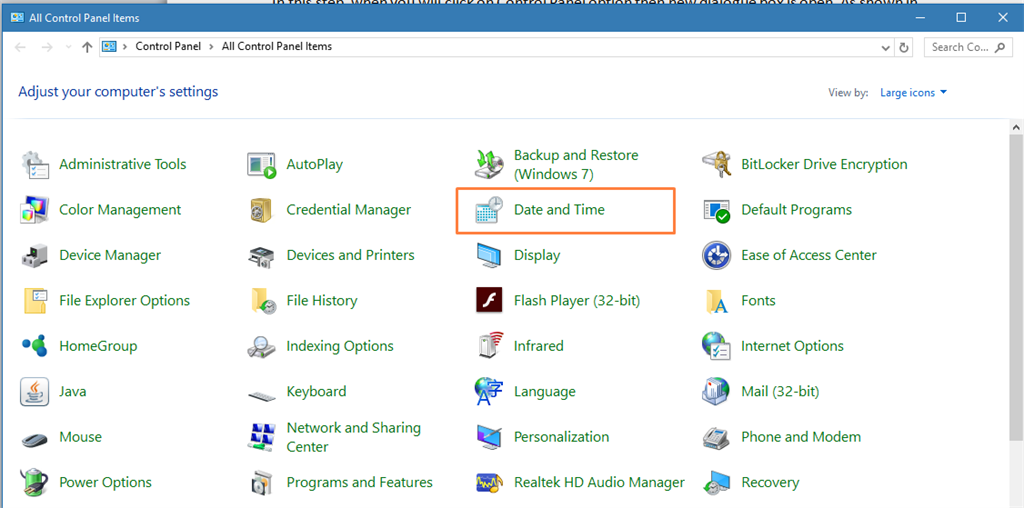Open the Date and Time link
1024x508 pixels.
pos(559,210)
